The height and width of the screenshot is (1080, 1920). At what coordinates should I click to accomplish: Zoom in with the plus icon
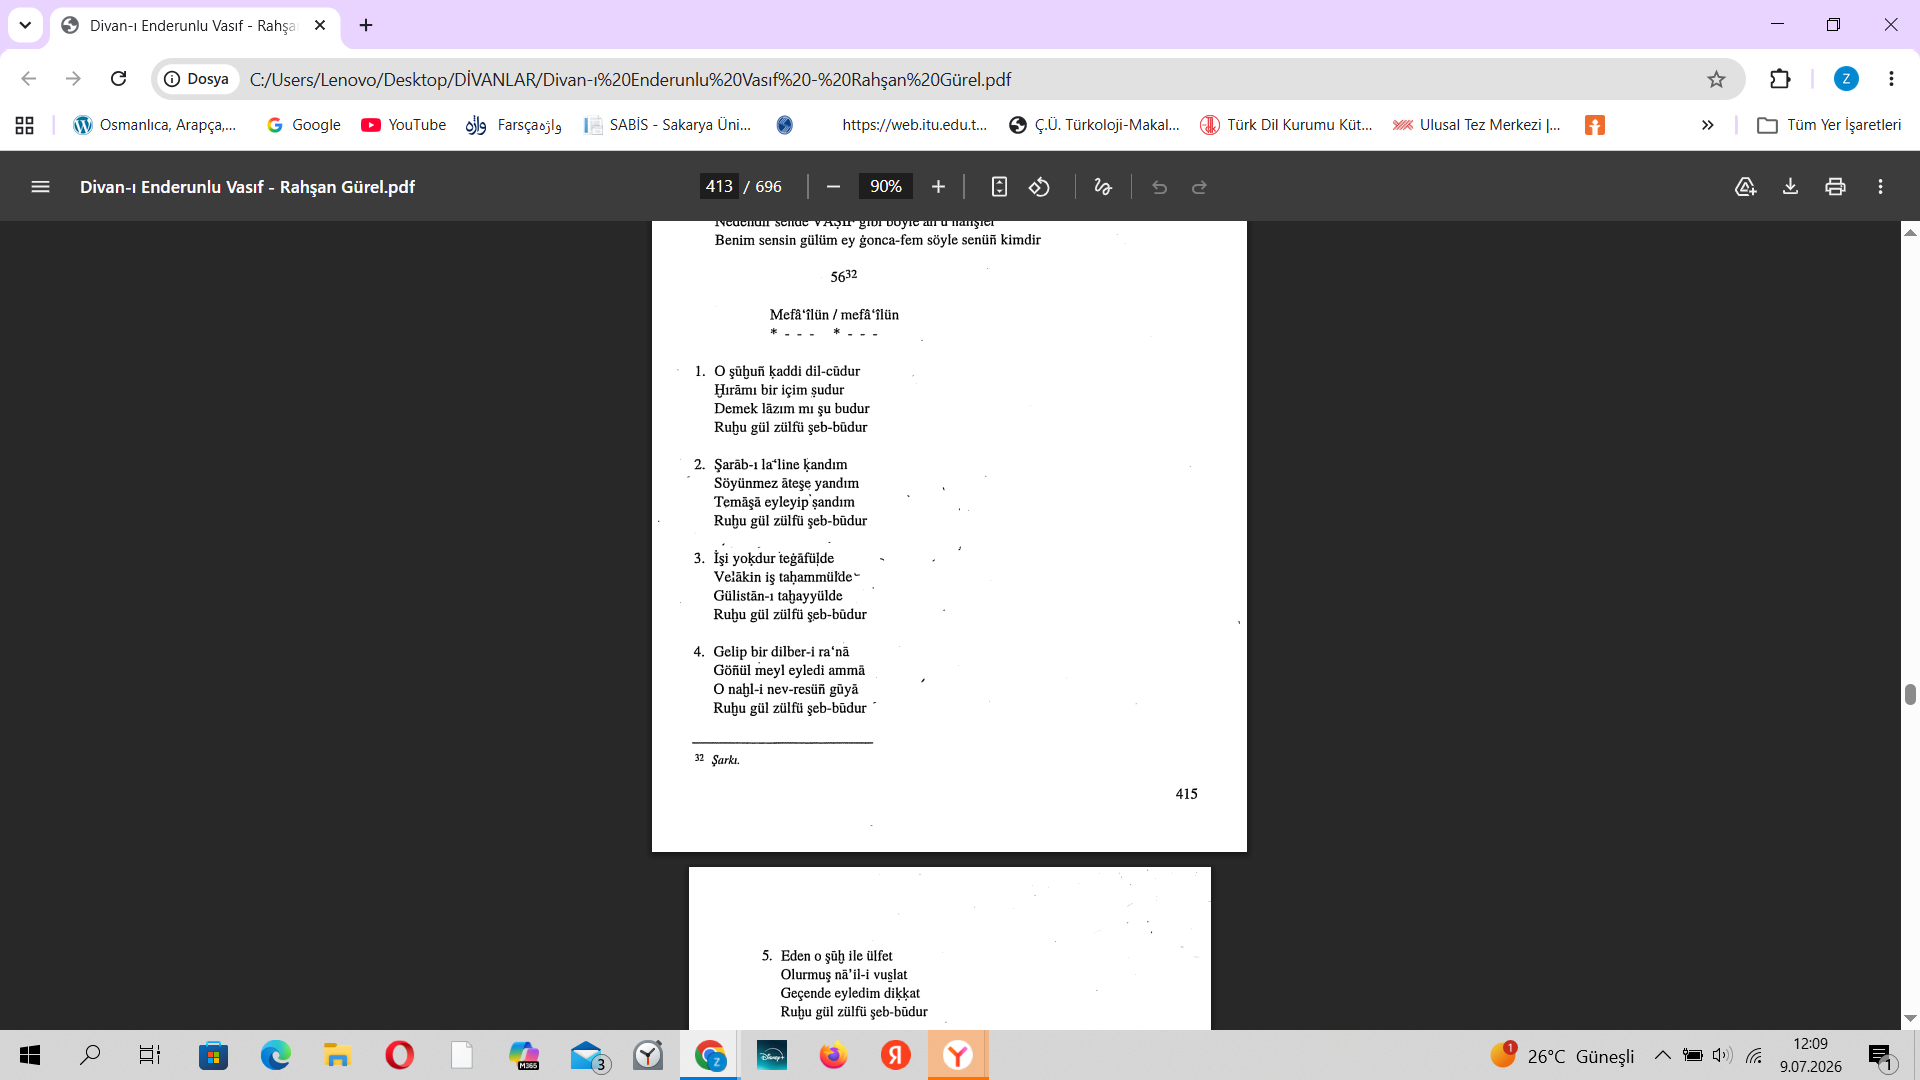(938, 187)
